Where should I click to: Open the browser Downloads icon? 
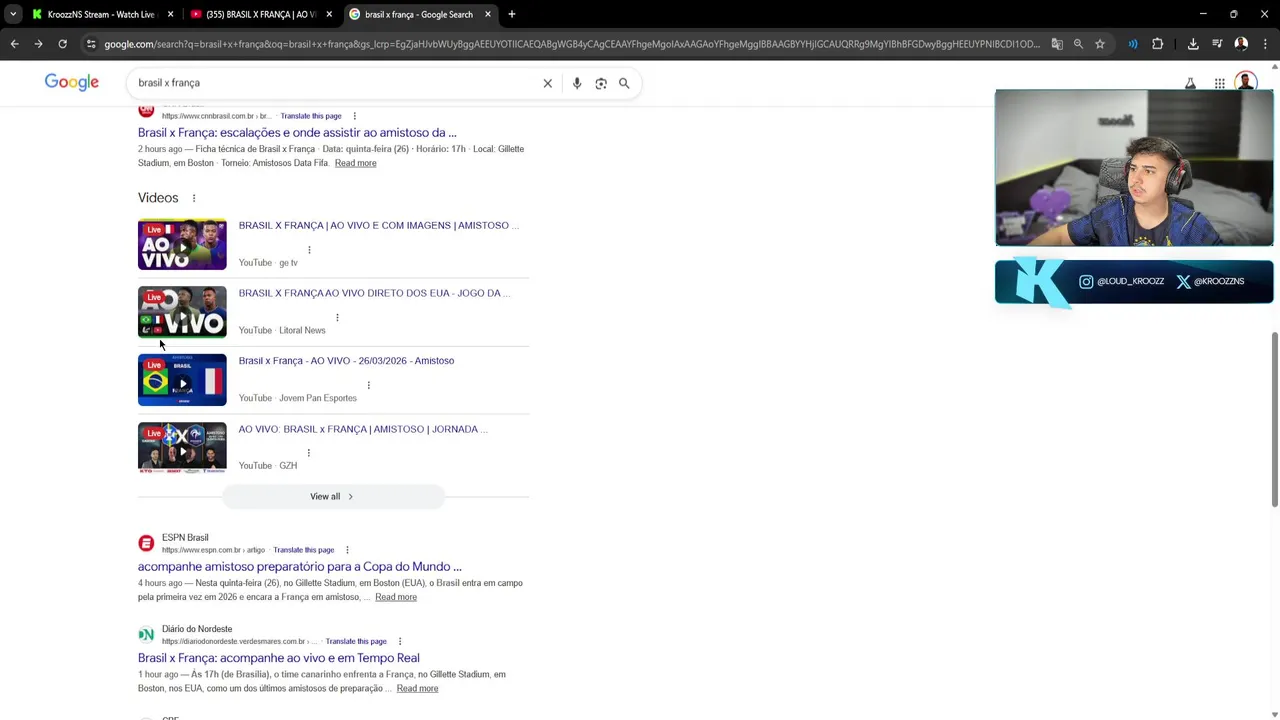pyautogui.click(x=1193, y=44)
